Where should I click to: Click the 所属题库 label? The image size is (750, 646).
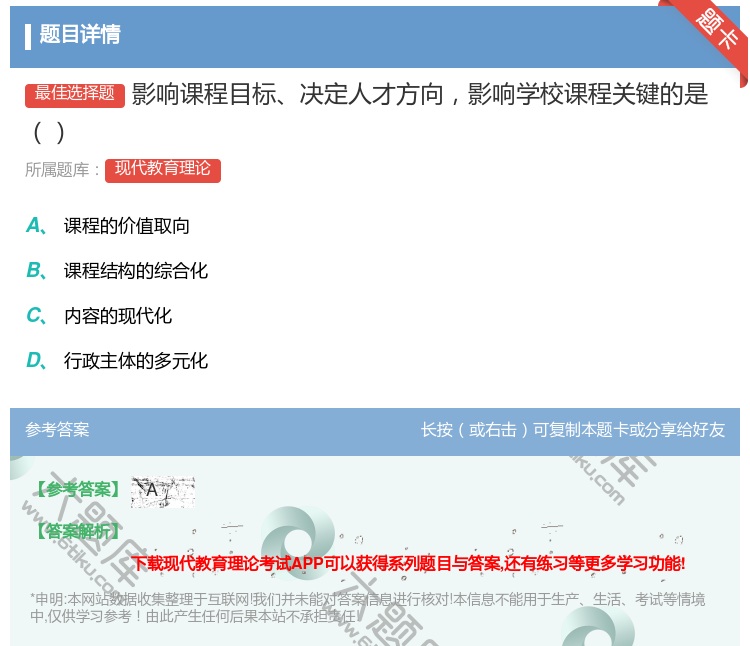point(62,170)
